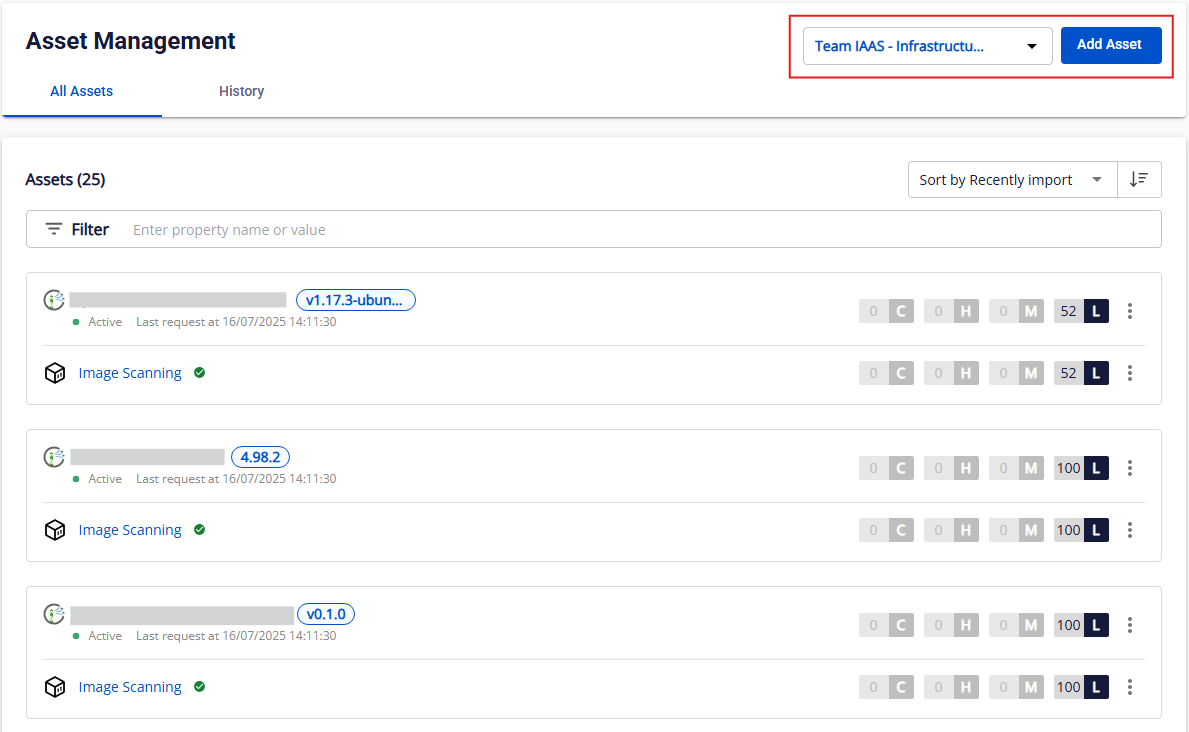Click the Filter funnel icon
Screen dimensions: 1189x732
tap(54, 229)
